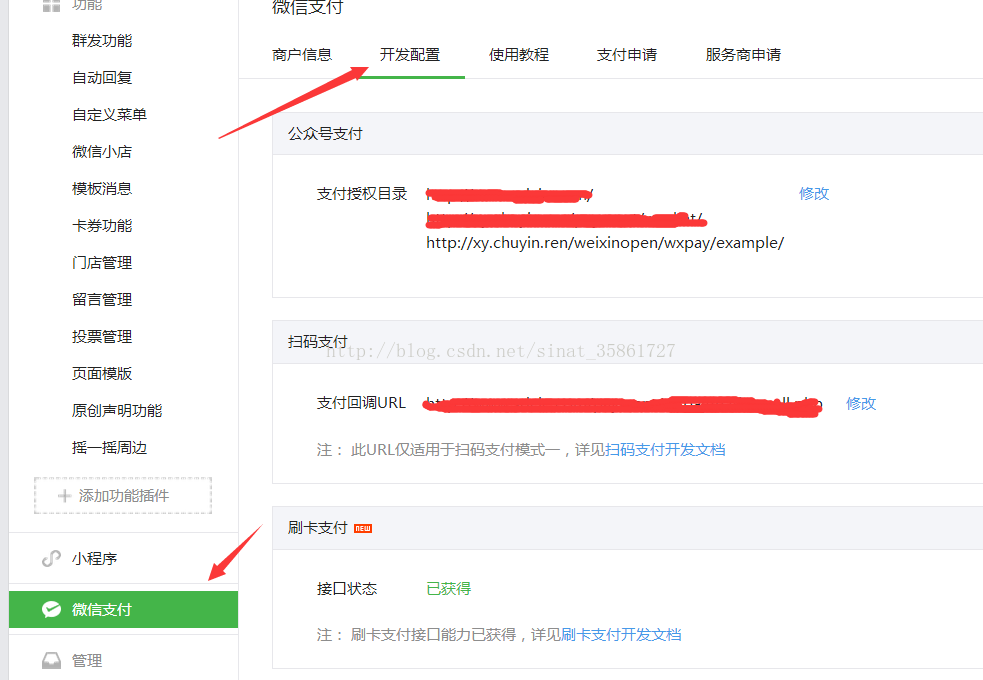Go to 投票管理
983x680 pixels.
(x=102, y=337)
